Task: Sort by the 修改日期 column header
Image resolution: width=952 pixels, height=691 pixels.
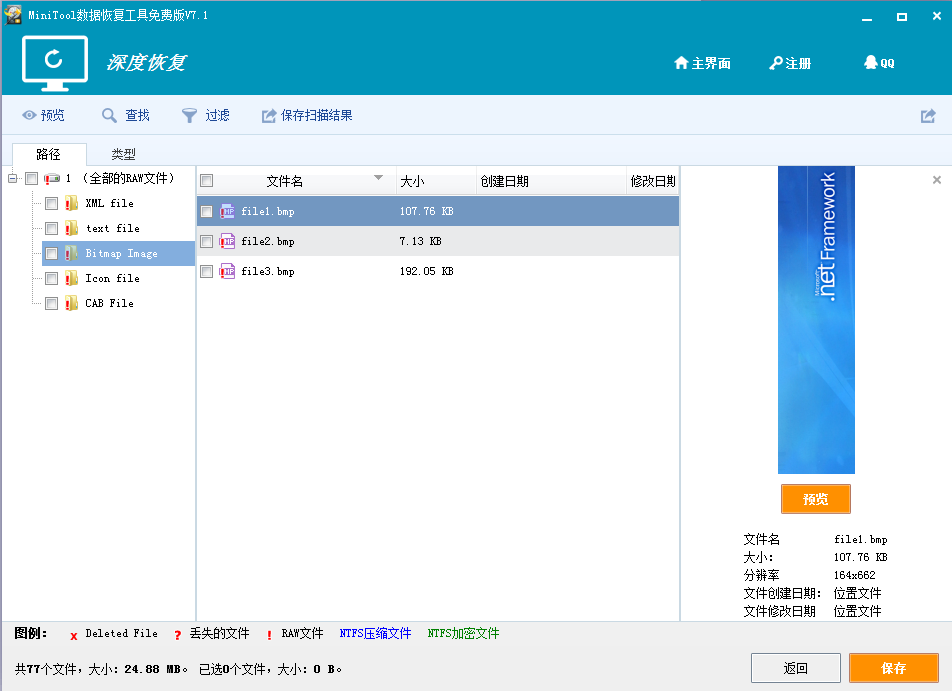Action: coord(653,181)
